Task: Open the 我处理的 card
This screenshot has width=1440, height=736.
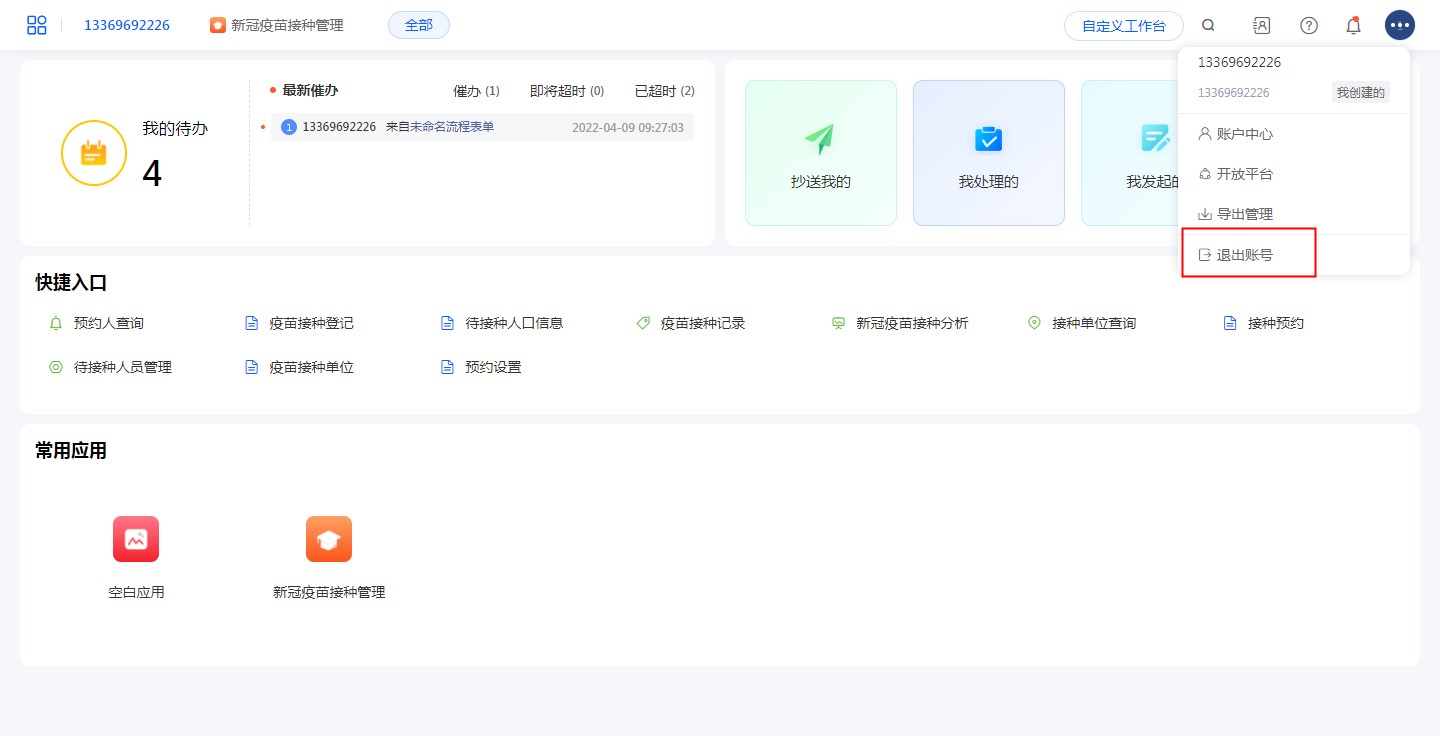Action: (988, 153)
